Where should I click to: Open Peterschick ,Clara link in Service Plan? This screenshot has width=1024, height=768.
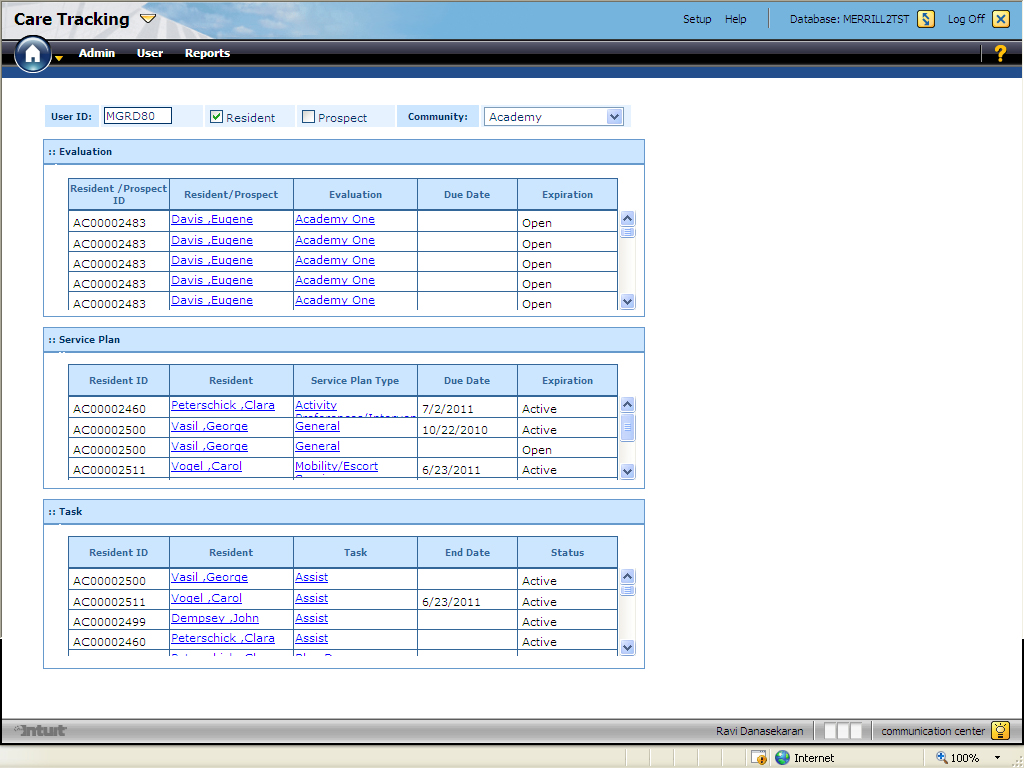tap(223, 406)
